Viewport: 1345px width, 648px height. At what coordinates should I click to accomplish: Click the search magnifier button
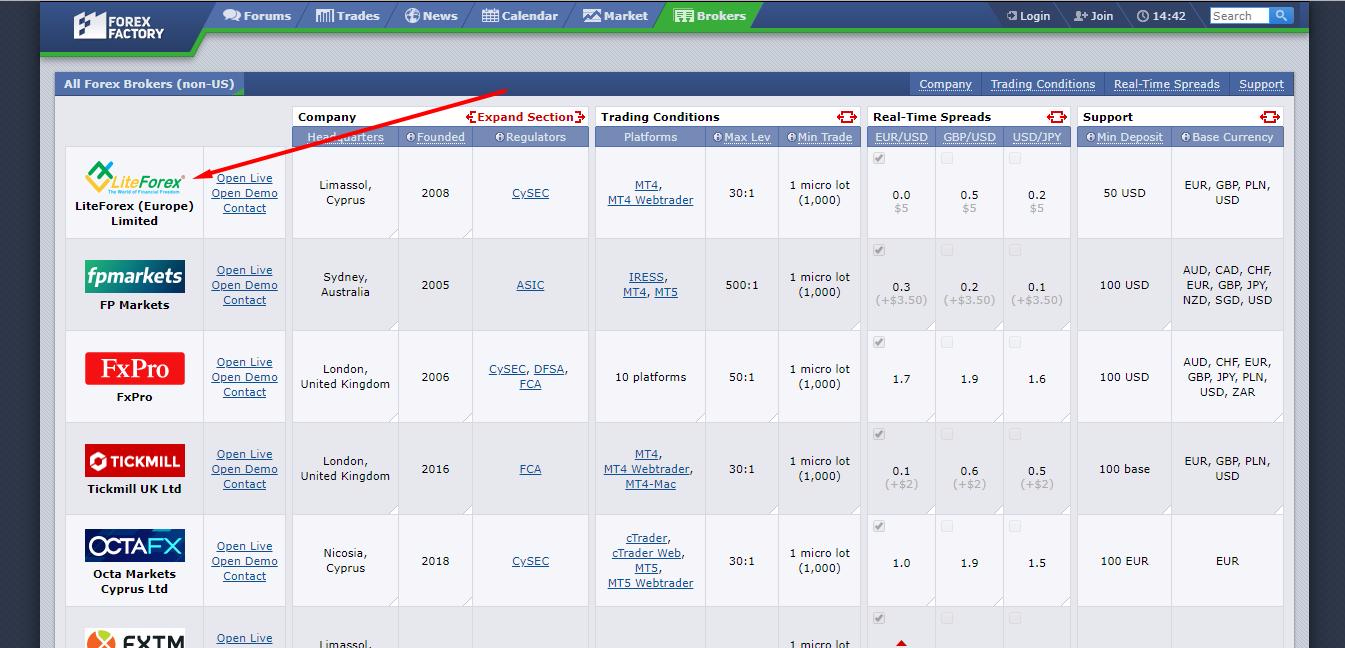point(1281,16)
